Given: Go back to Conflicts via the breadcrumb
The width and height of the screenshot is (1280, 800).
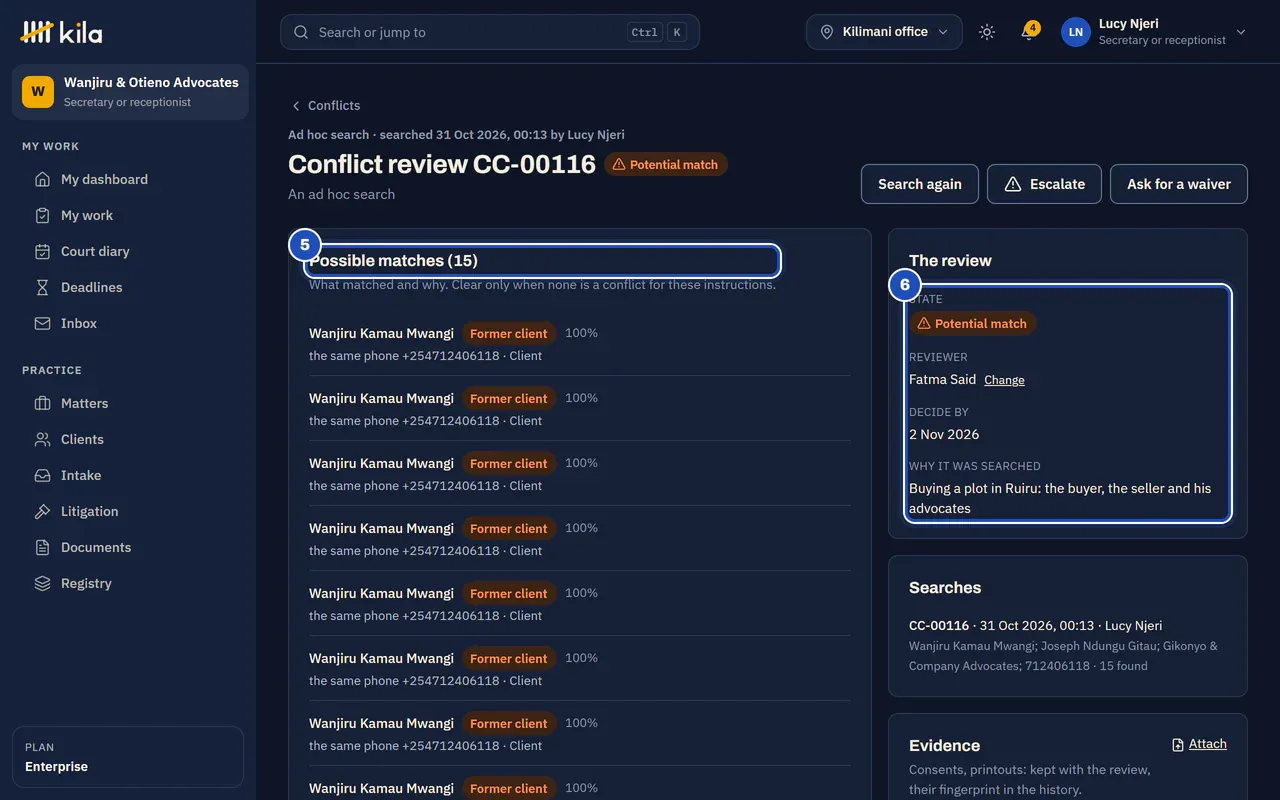Looking at the screenshot, I should point(325,105).
